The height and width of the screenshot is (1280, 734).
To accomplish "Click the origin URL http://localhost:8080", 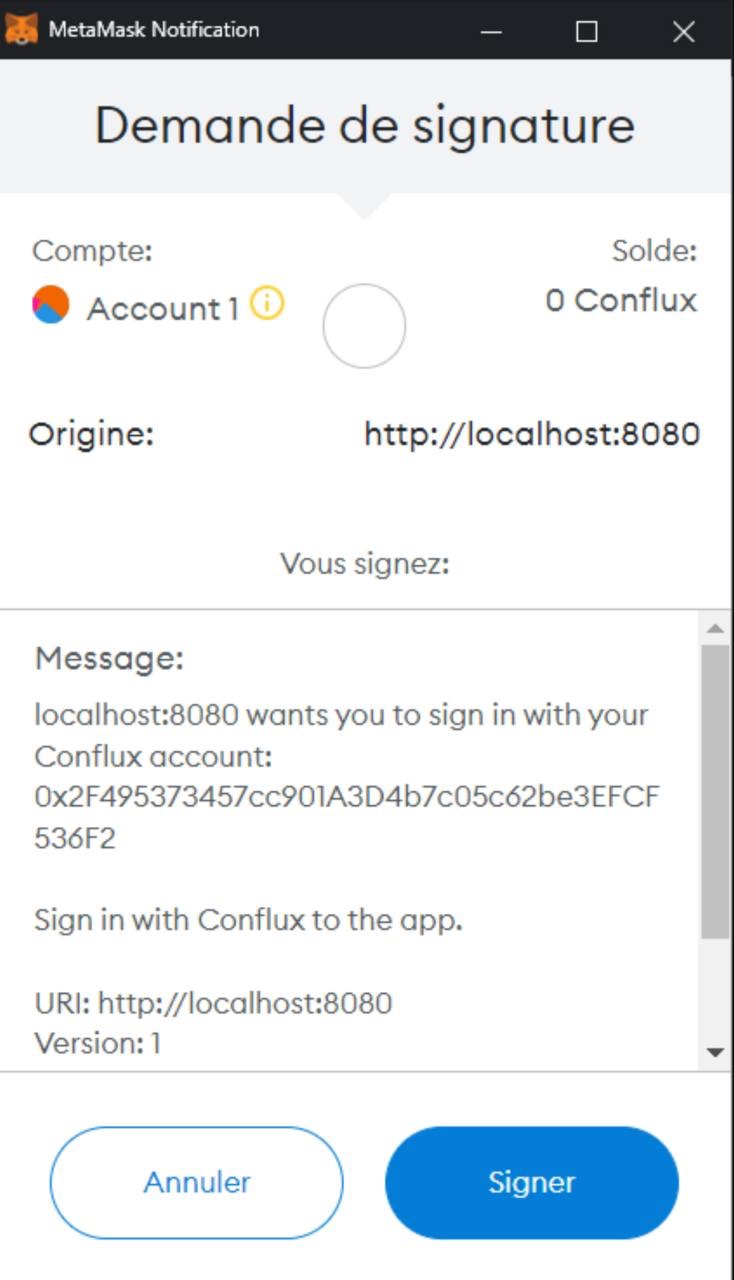I will [x=532, y=434].
